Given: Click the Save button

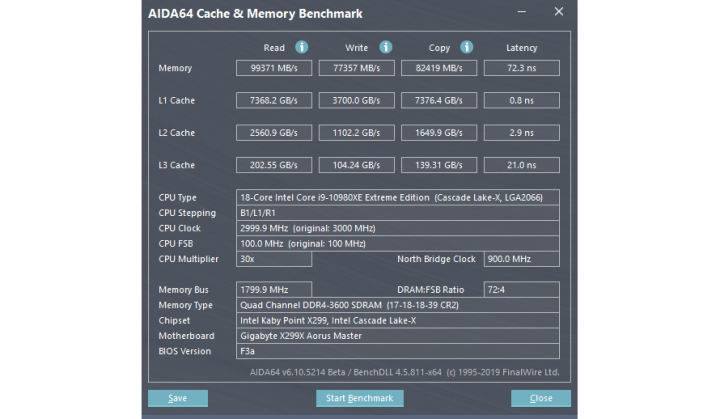Looking at the screenshot, I should [x=178, y=398].
